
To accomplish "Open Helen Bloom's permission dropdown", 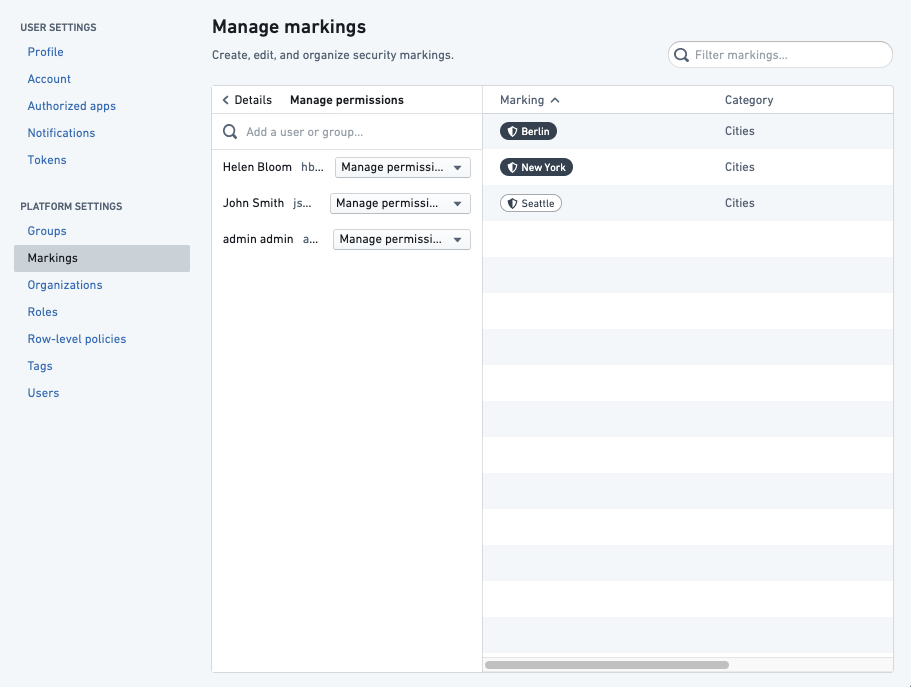I will click(x=403, y=167).
